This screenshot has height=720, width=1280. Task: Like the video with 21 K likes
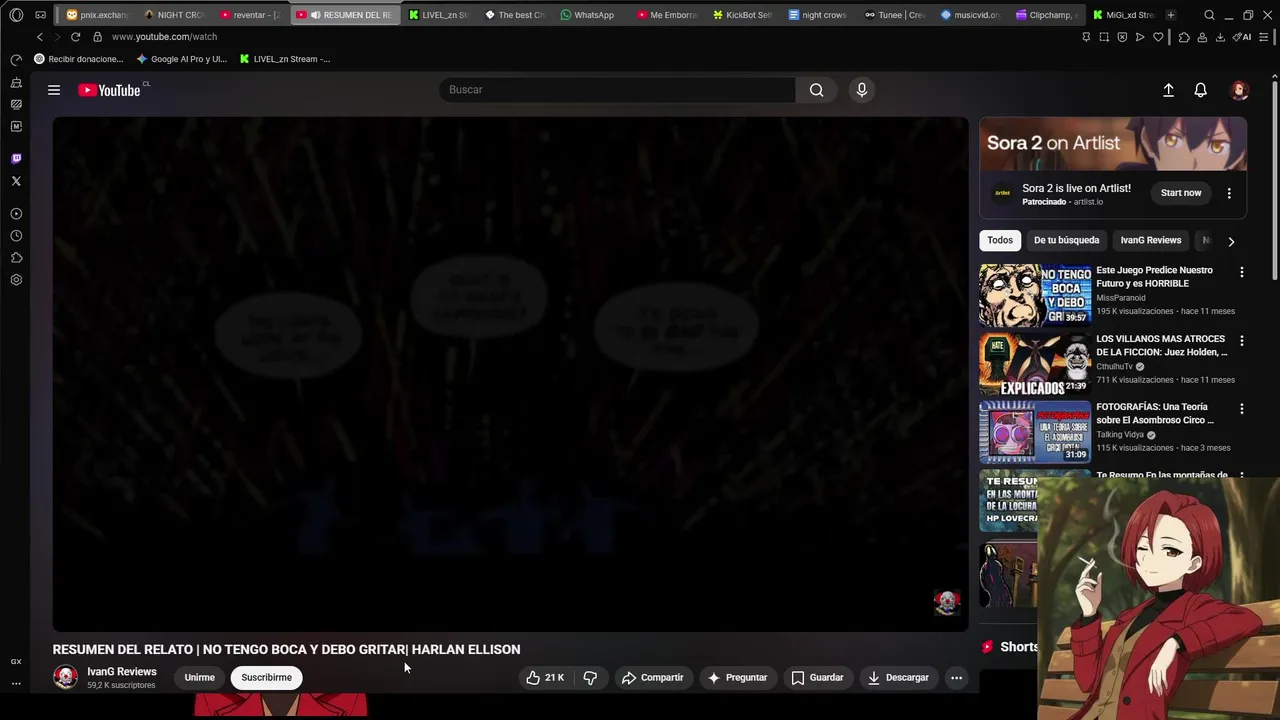[546, 678]
